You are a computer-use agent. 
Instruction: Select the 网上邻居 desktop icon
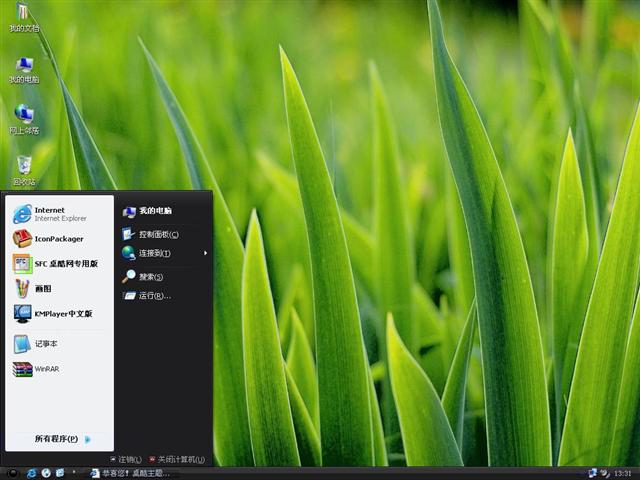(x=24, y=119)
